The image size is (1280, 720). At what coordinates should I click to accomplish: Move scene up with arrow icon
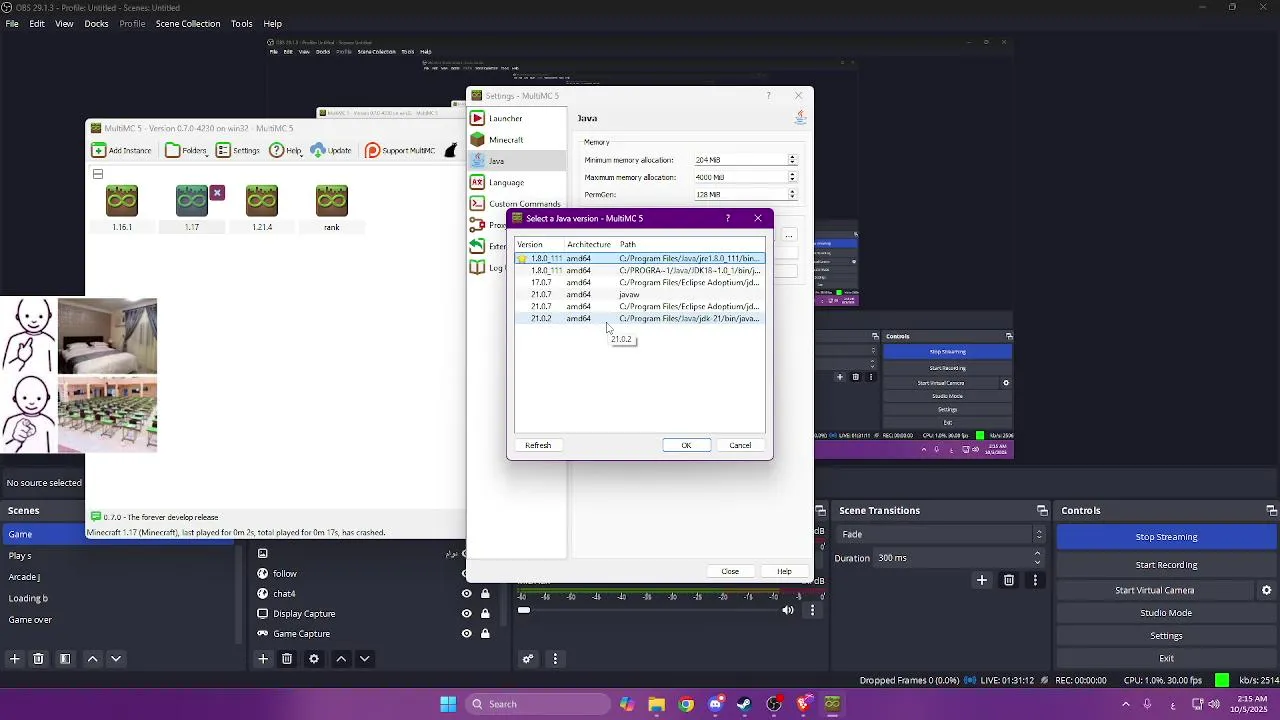click(x=92, y=659)
